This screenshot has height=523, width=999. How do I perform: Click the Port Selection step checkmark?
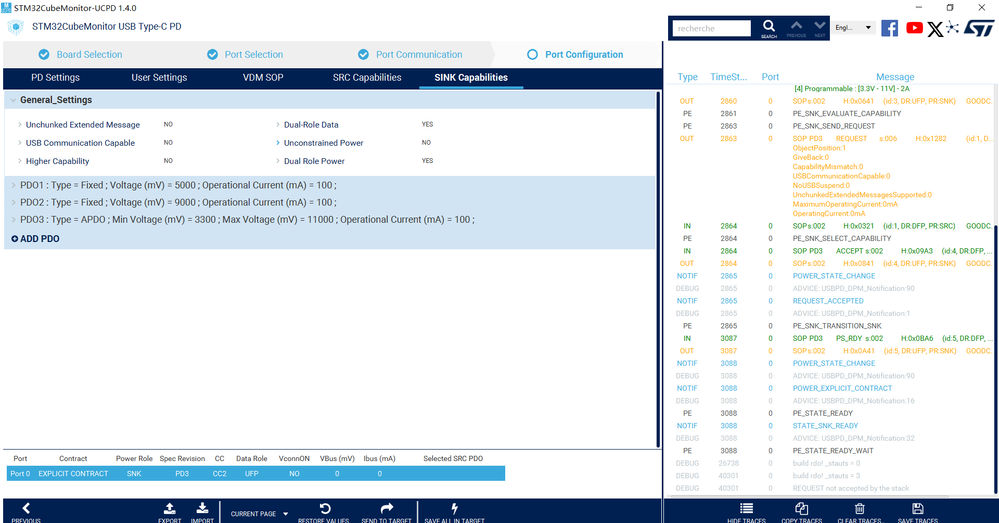pos(213,55)
